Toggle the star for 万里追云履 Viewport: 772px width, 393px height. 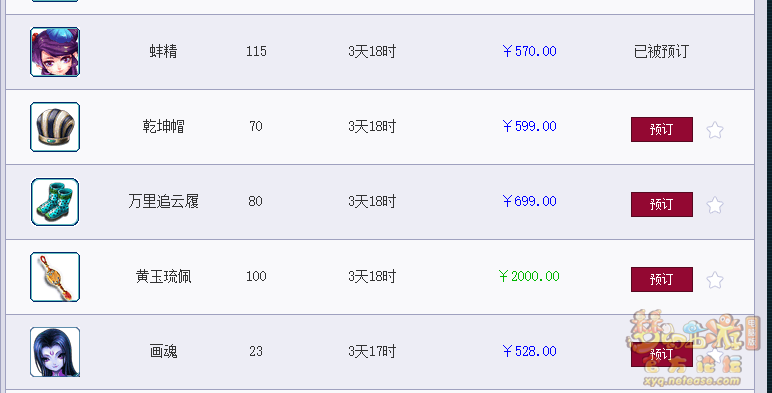(714, 205)
